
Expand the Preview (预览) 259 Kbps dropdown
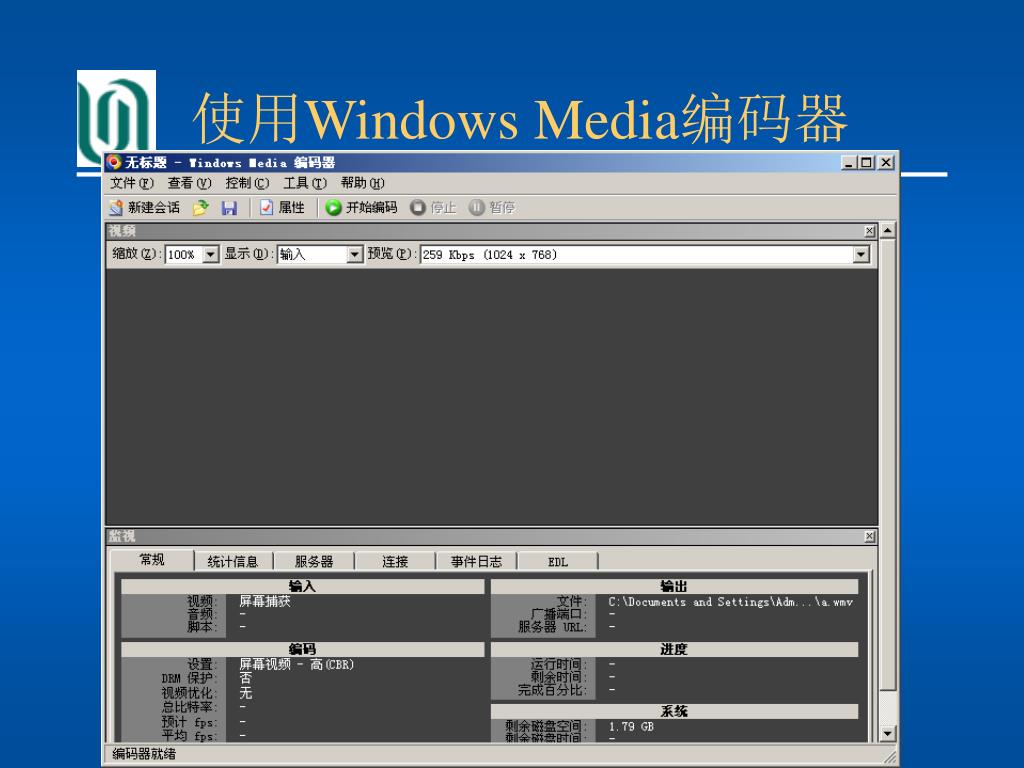[x=861, y=255]
